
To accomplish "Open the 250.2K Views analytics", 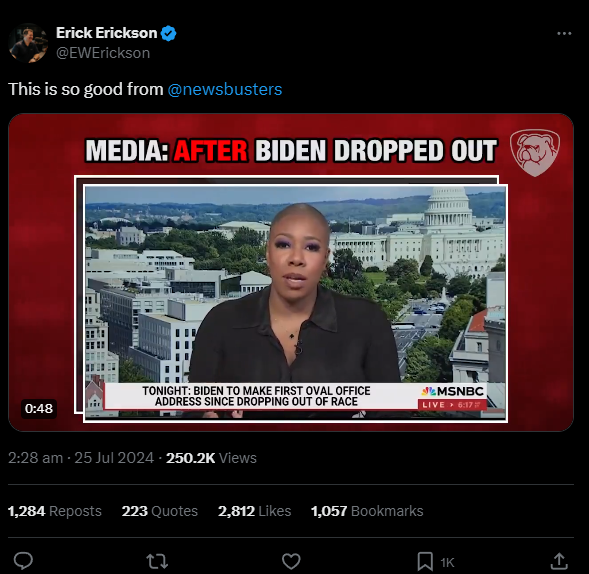I will [x=211, y=458].
